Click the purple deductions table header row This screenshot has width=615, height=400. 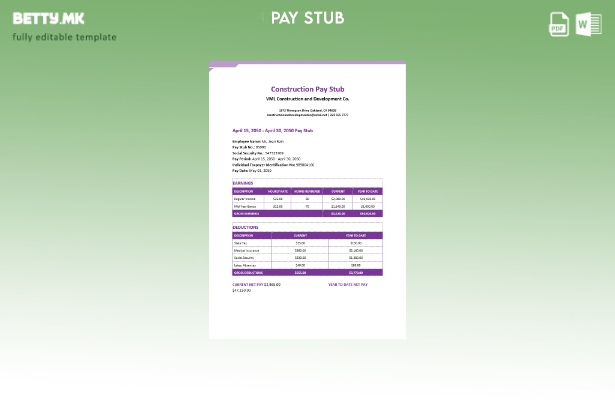307,235
